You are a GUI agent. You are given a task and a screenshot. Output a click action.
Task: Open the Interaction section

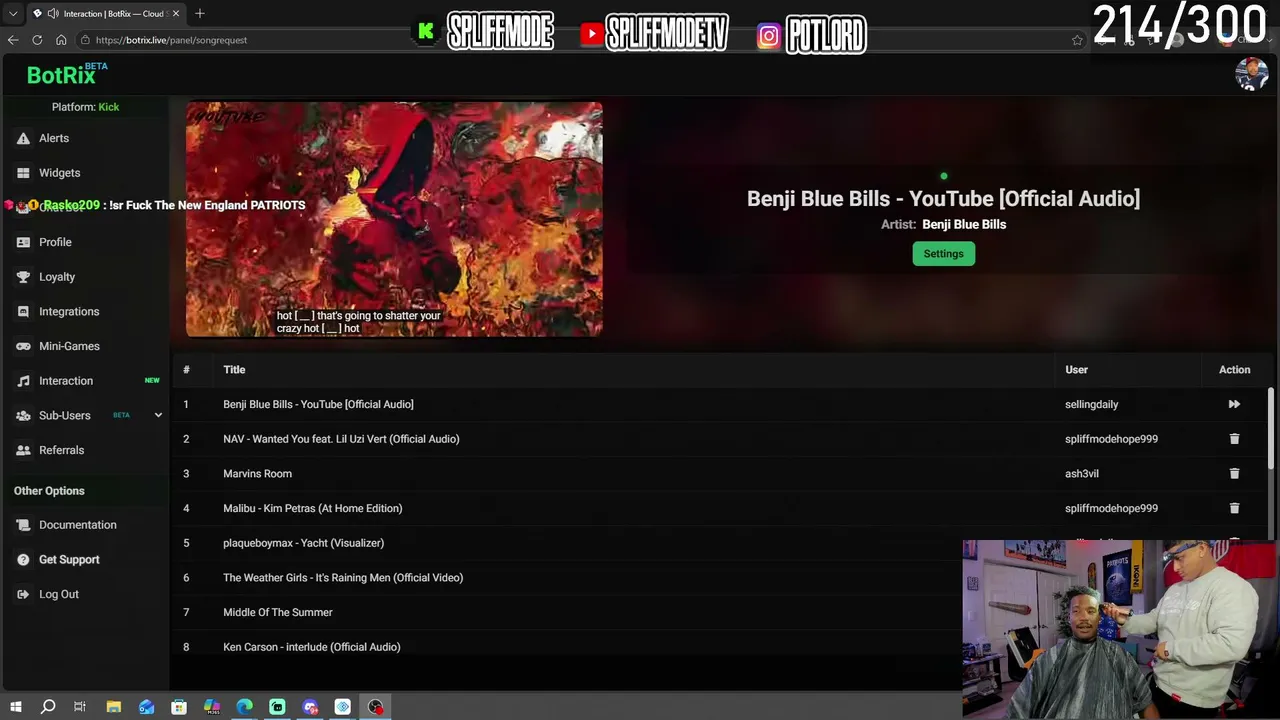click(66, 381)
